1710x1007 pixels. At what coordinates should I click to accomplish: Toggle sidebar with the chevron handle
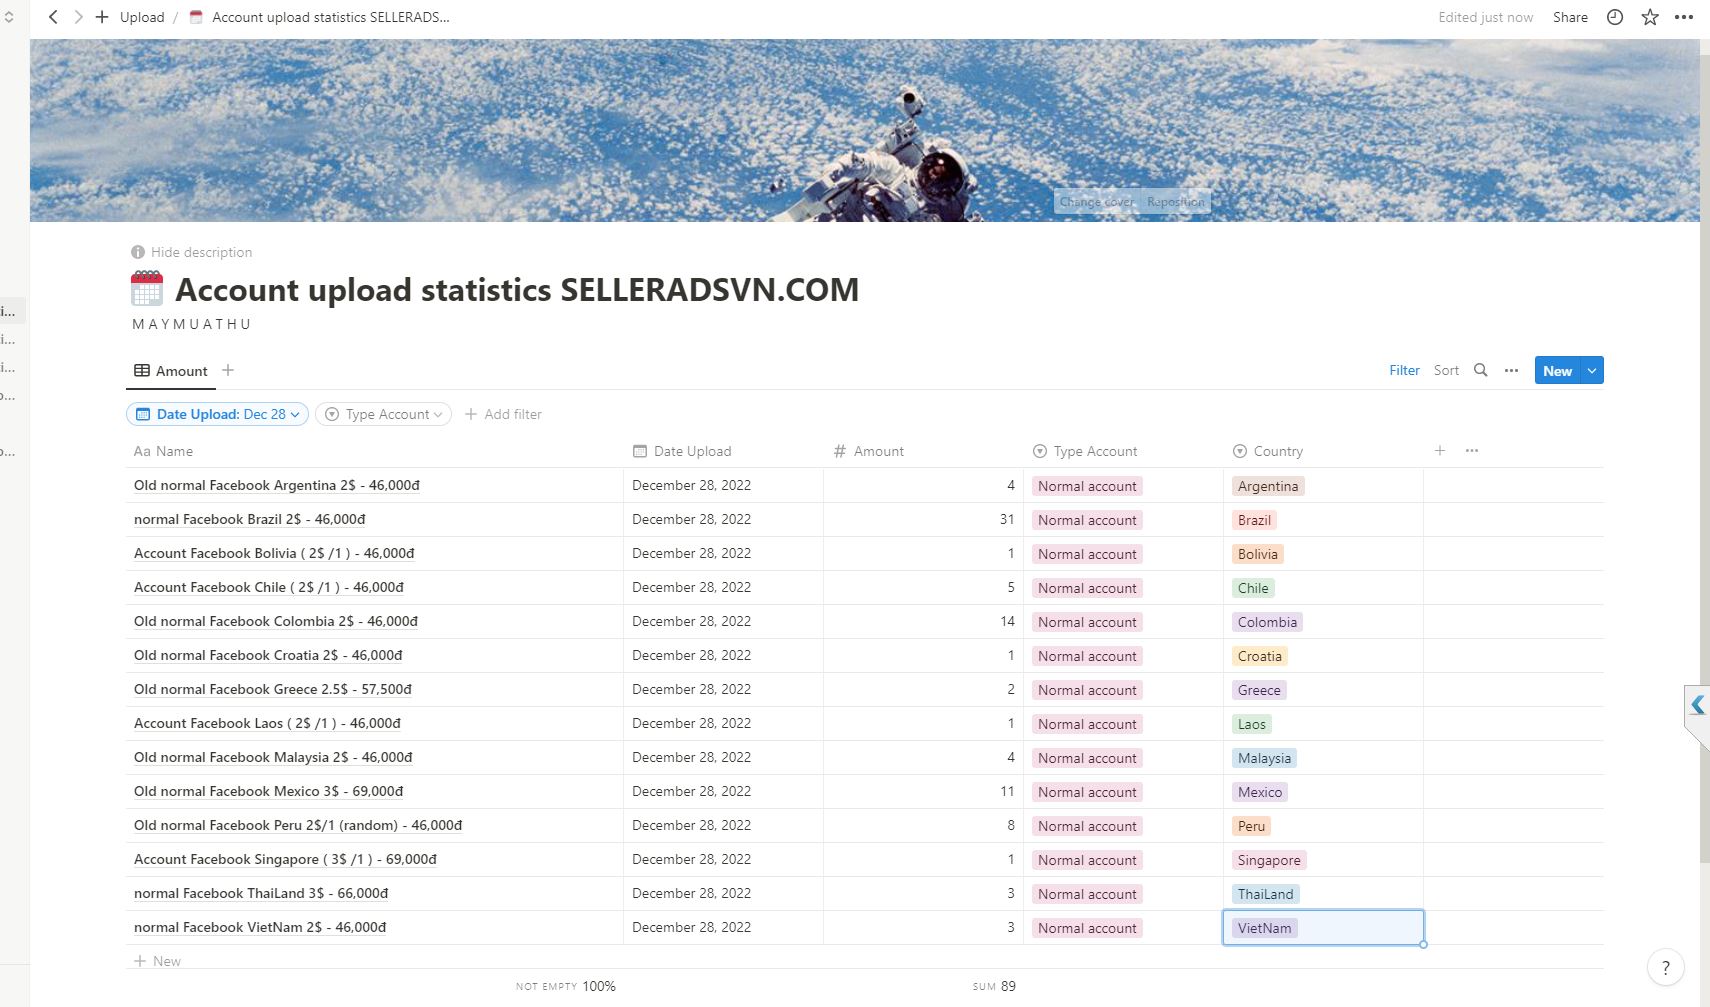pyautogui.click(x=9, y=17)
